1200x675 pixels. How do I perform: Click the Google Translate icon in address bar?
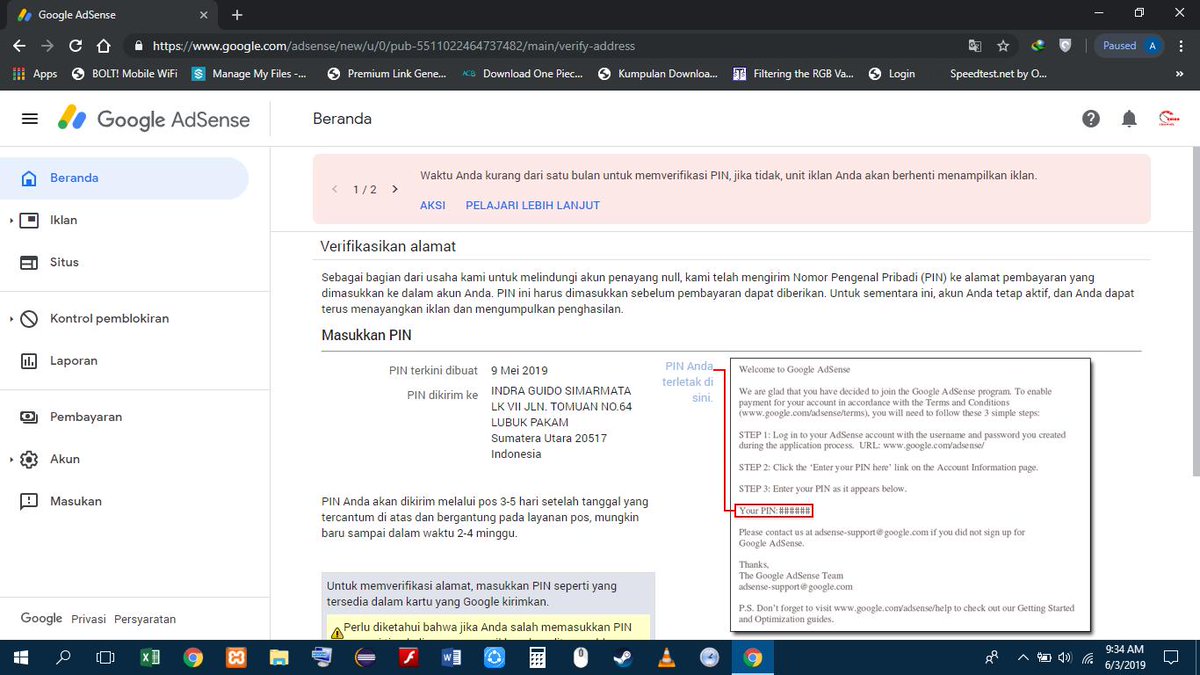[x=975, y=46]
